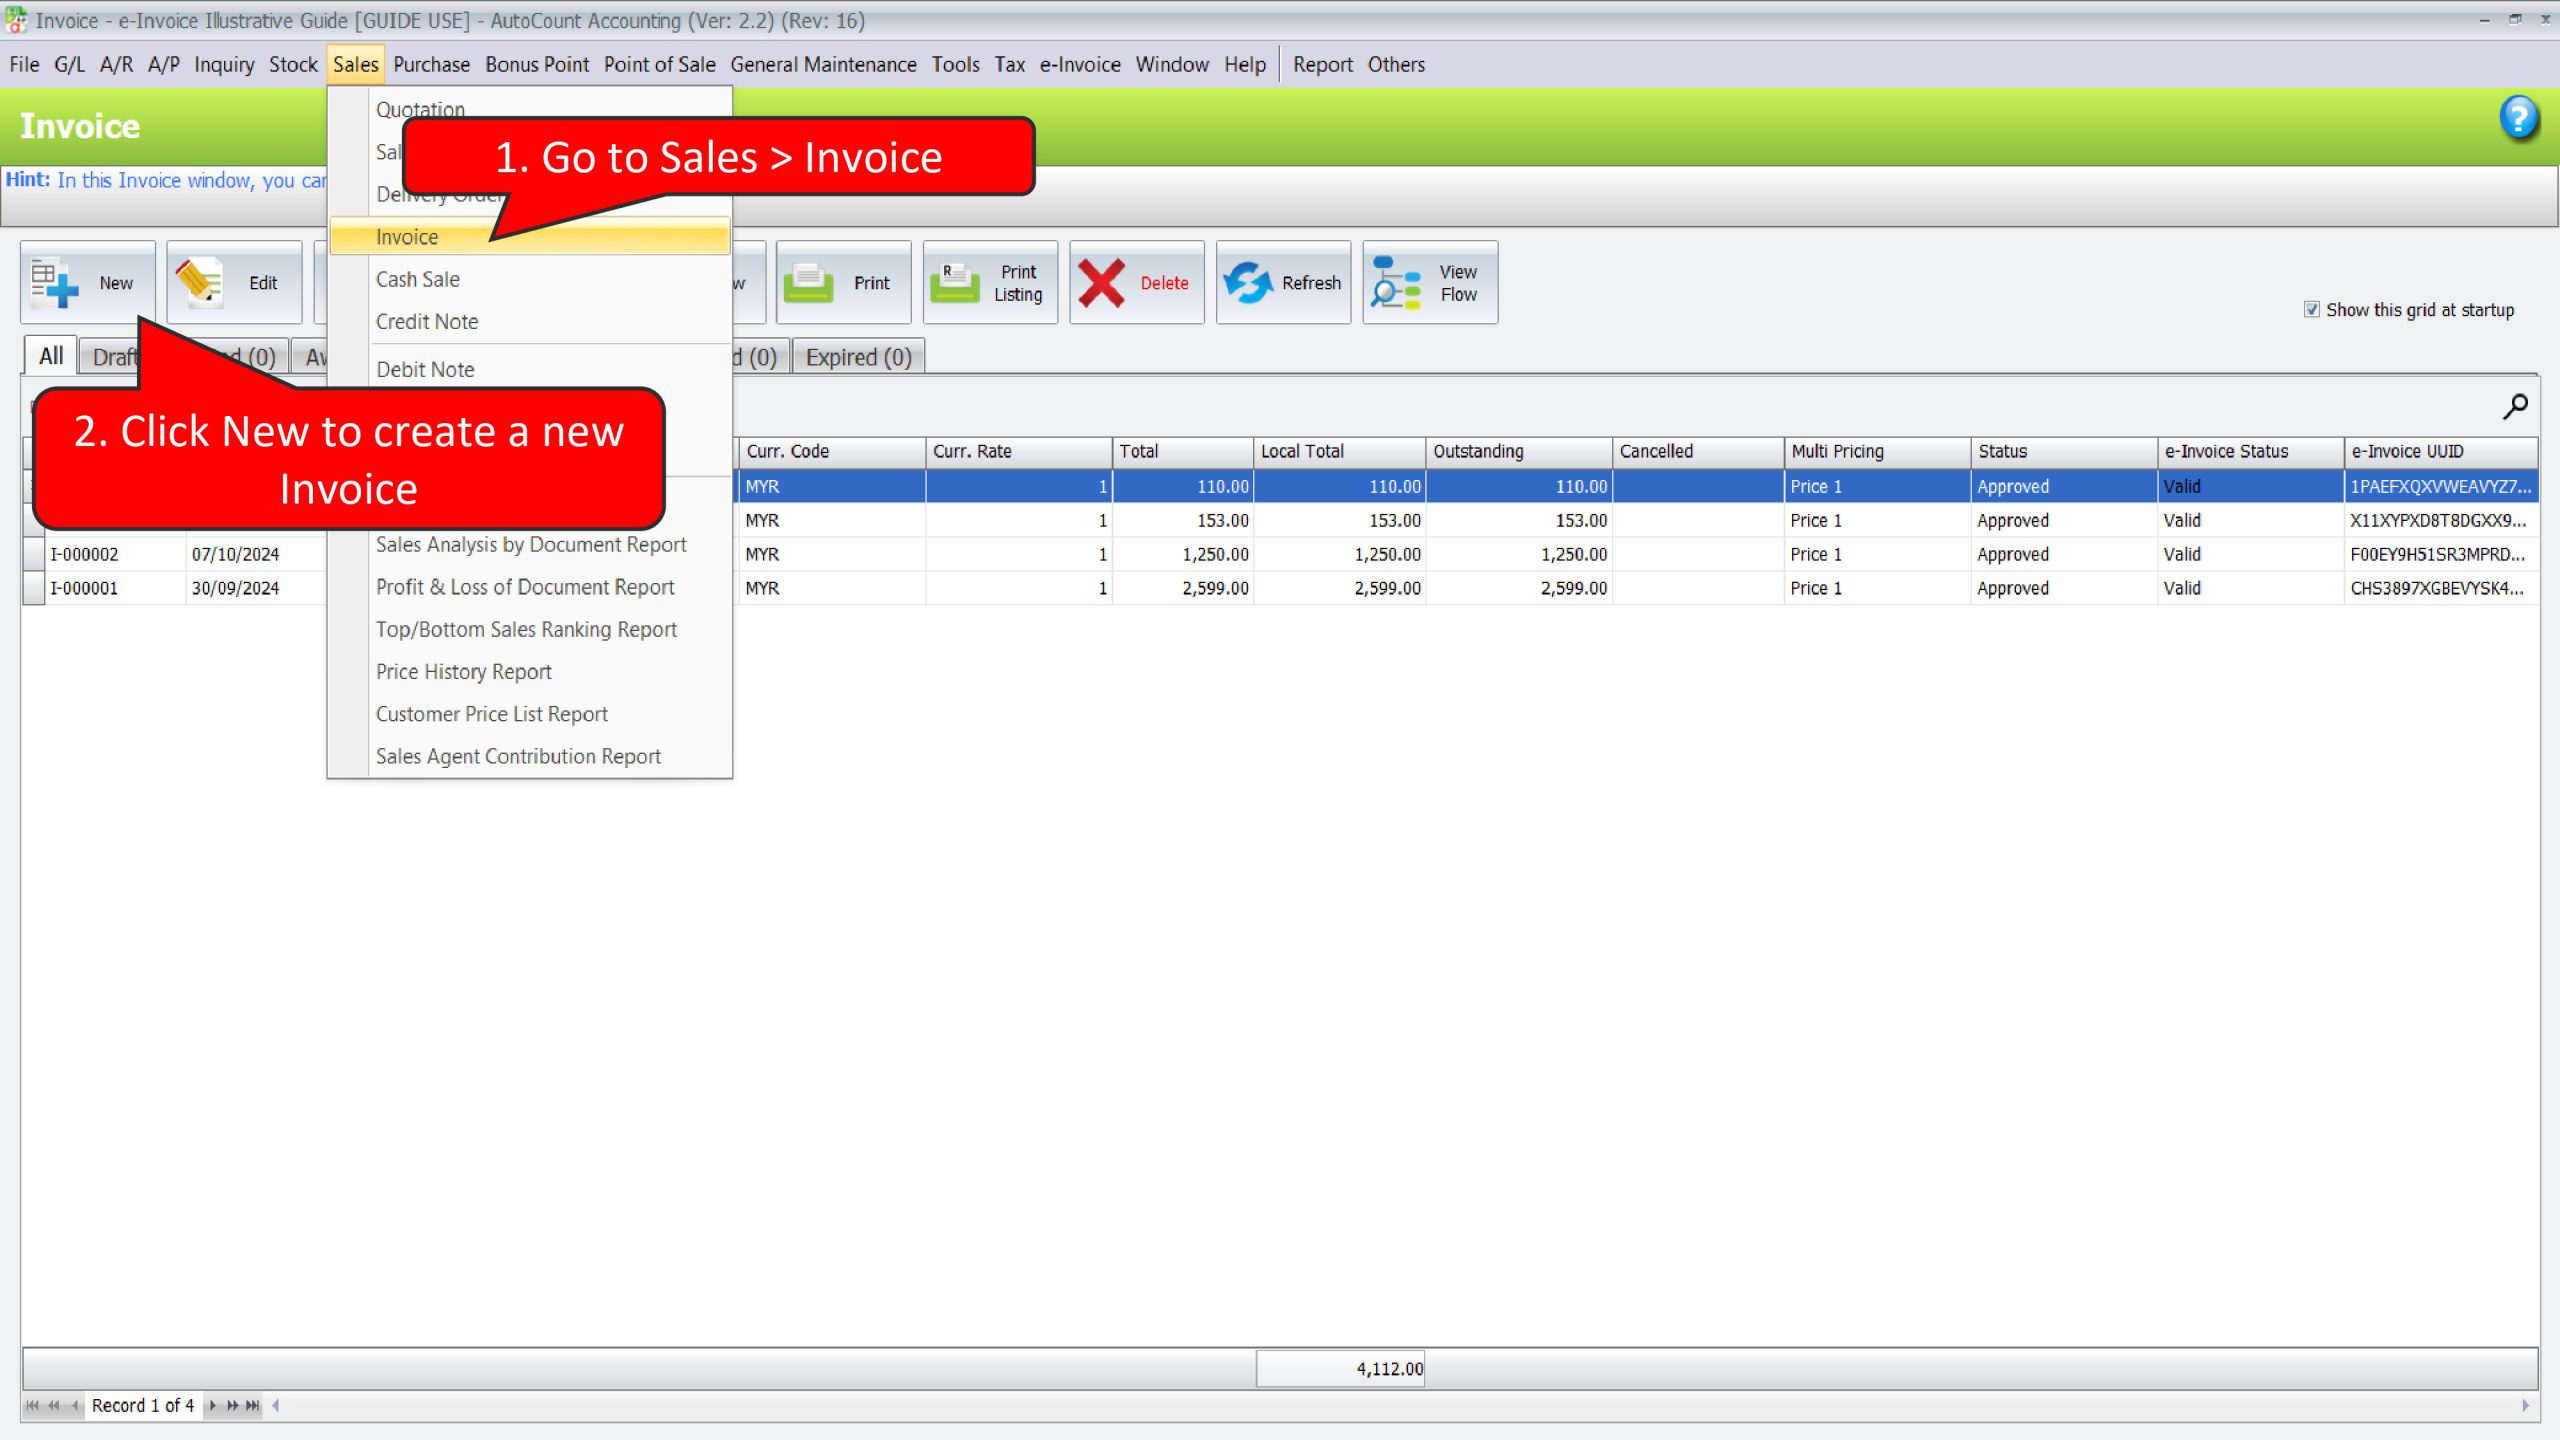Screen dimensions: 2560x1440
Task: Go to previous record navigator arrow
Action: click(x=74, y=1405)
